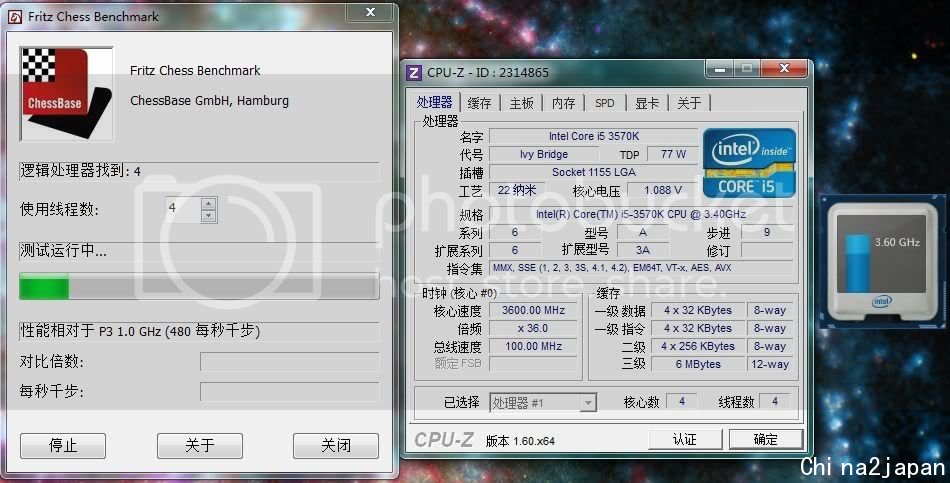
Task: Minimize the CPU-Z window
Action: pyautogui.click(x=720, y=69)
